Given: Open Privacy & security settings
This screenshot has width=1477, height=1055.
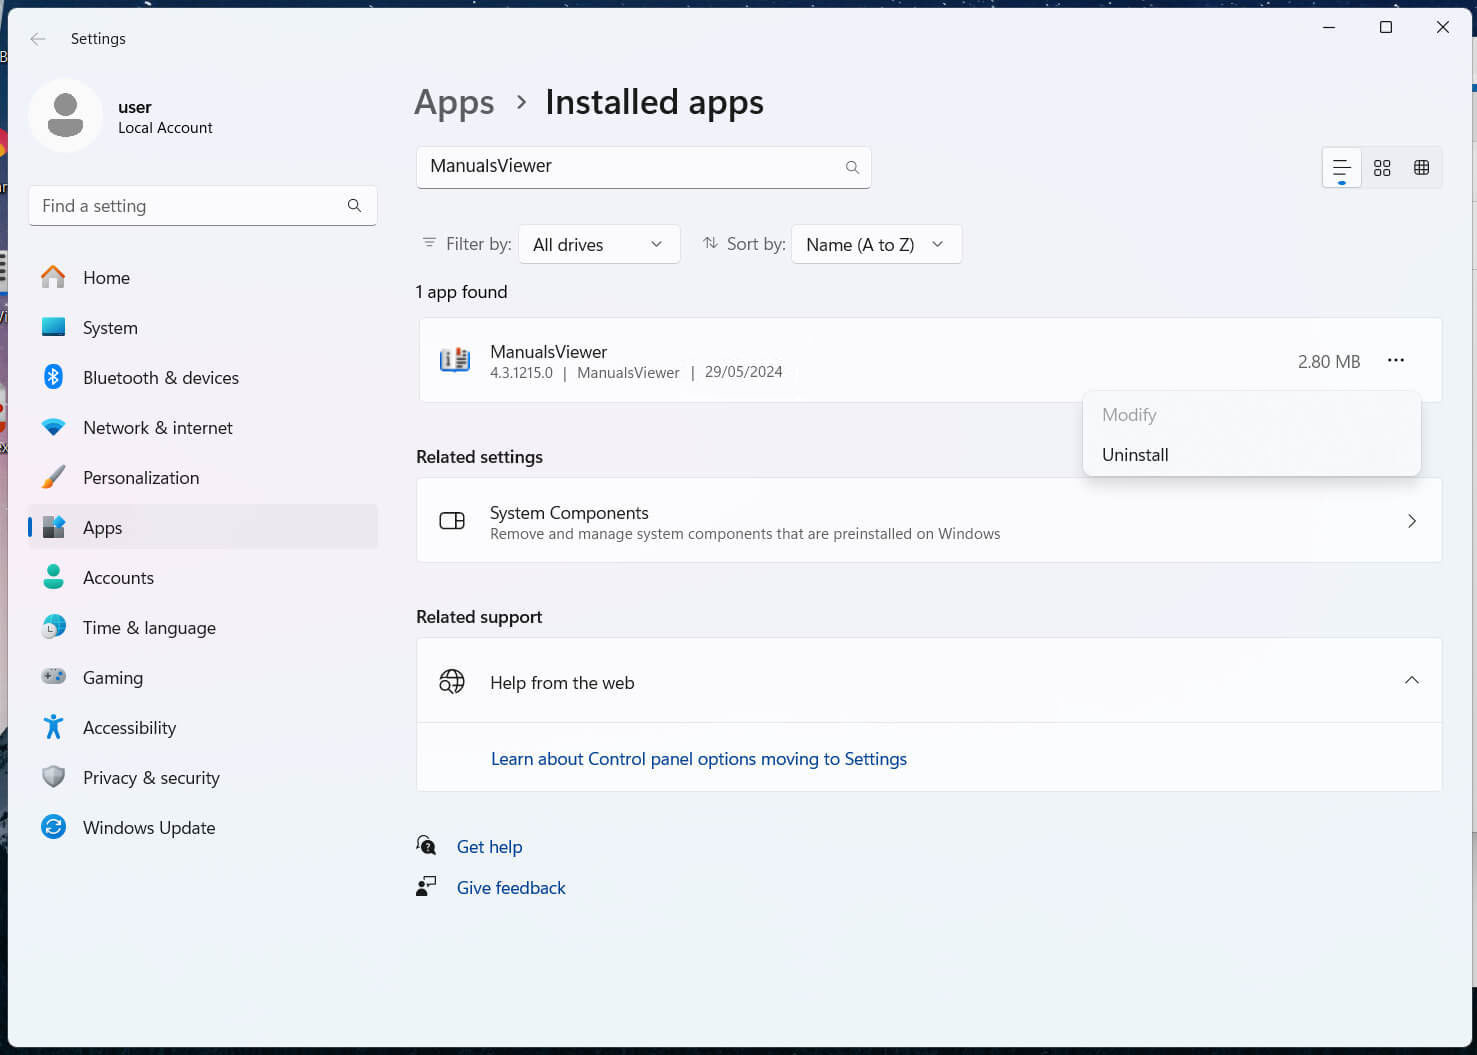Looking at the screenshot, I should tap(203, 778).
